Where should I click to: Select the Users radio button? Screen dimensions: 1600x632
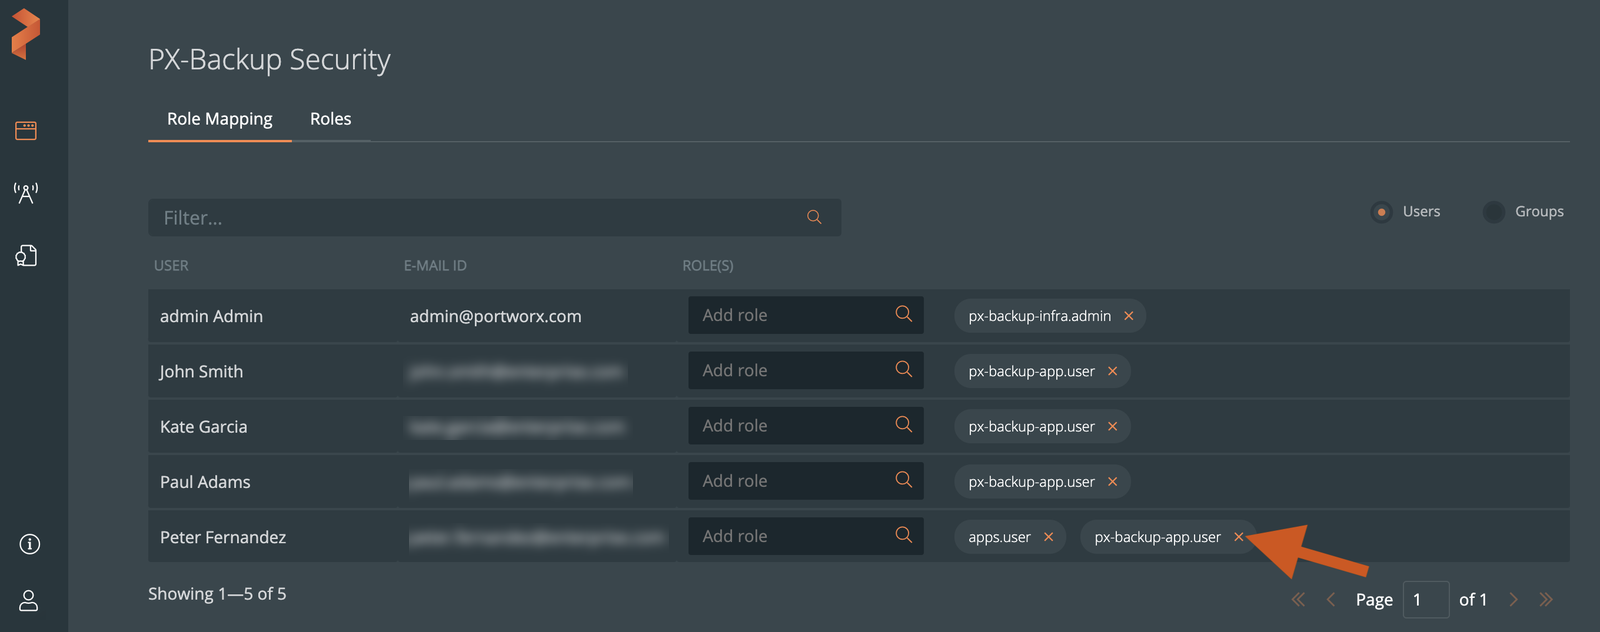coord(1382,212)
